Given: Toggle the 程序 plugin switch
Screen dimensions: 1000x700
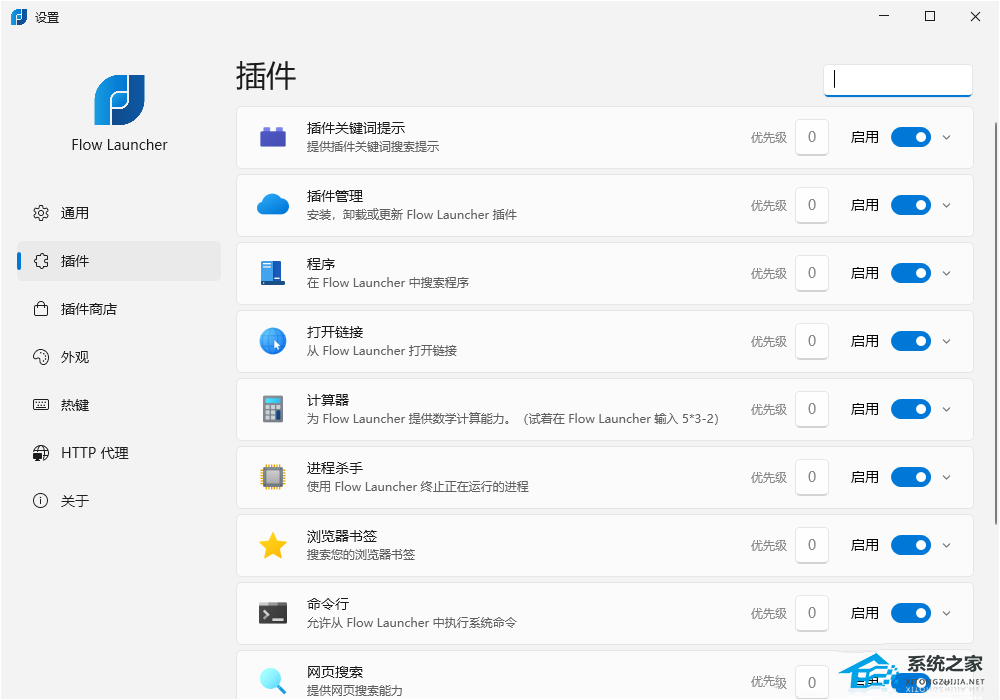Looking at the screenshot, I should coord(911,273).
